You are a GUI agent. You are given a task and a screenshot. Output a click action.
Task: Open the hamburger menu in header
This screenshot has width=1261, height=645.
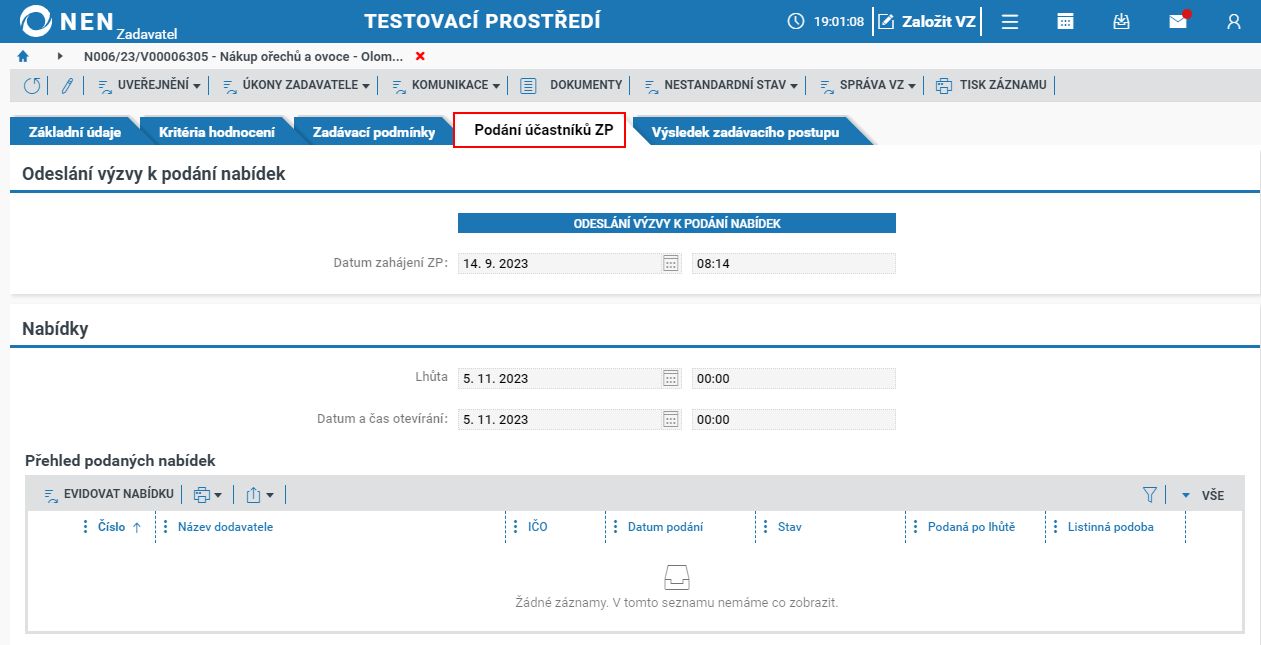click(x=1010, y=21)
